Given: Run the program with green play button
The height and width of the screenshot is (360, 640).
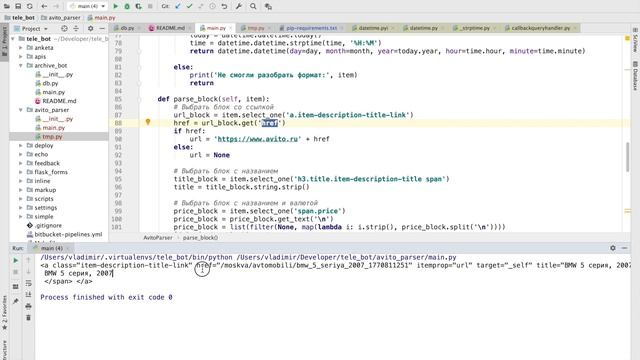Looking at the screenshot, I should [x=116, y=7].
